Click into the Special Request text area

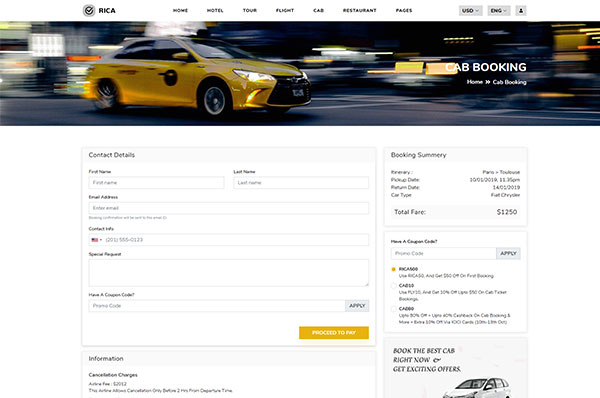tap(229, 273)
